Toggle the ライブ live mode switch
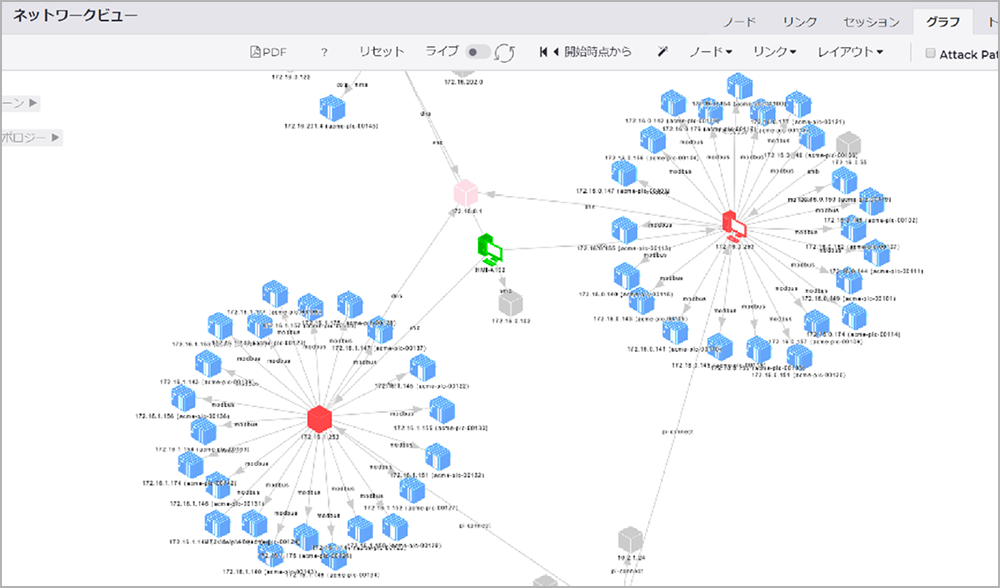The width and height of the screenshot is (1000, 588). 478,52
